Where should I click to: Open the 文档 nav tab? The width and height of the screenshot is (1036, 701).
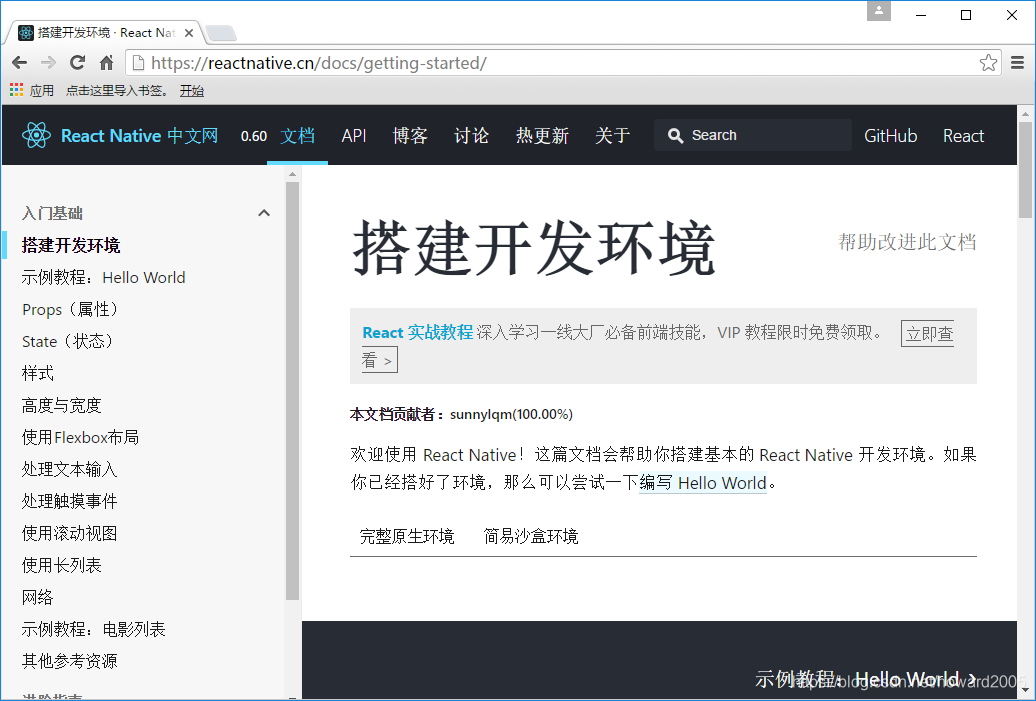click(x=297, y=136)
